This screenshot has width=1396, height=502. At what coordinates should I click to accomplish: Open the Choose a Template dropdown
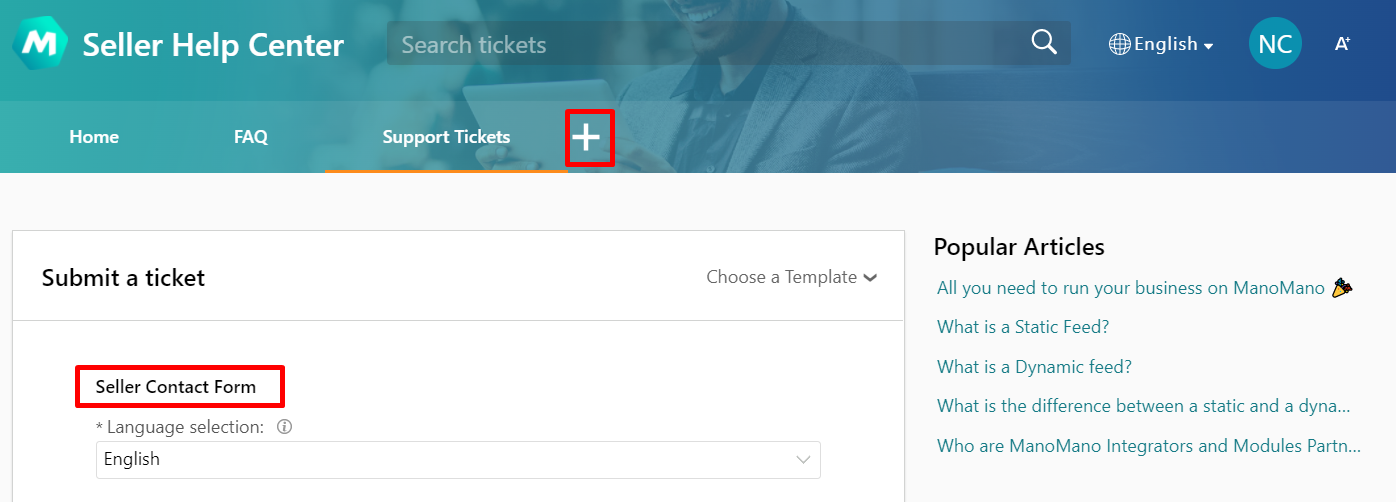(x=792, y=277)
